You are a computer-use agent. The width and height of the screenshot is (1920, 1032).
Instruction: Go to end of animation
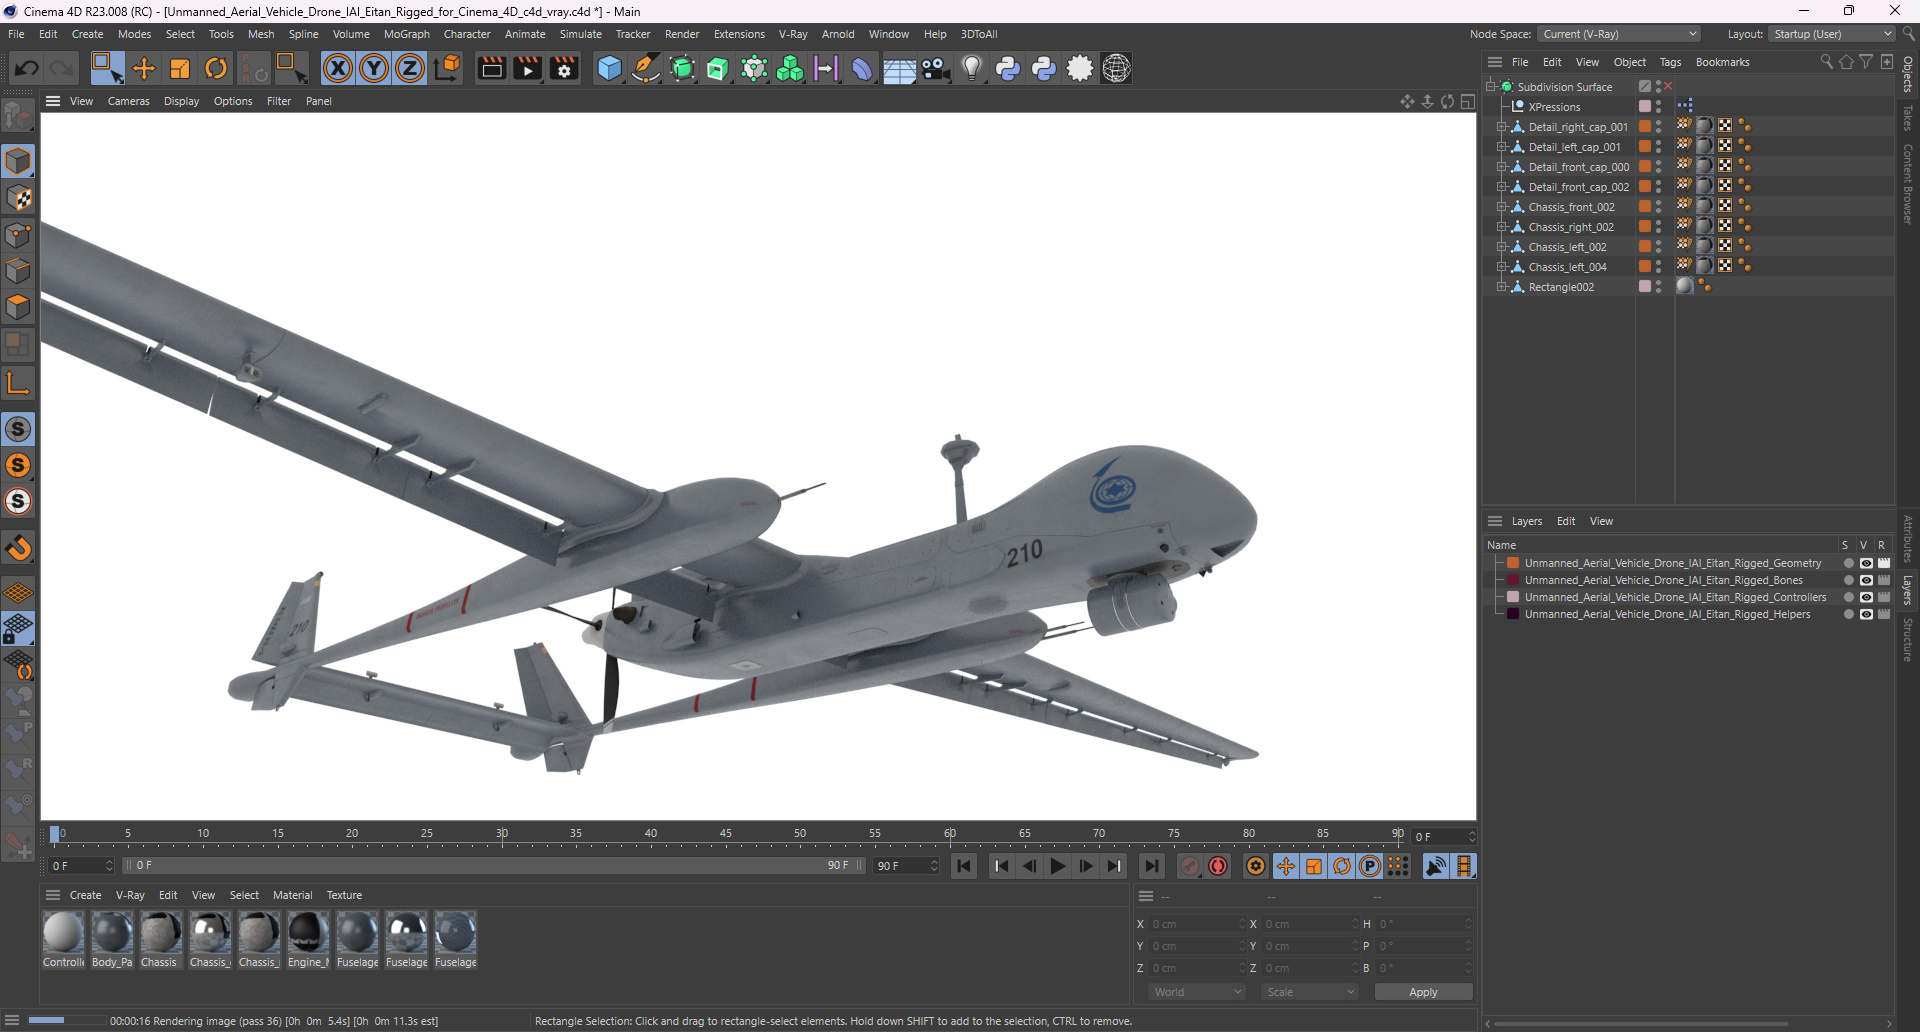[1151, 866]
